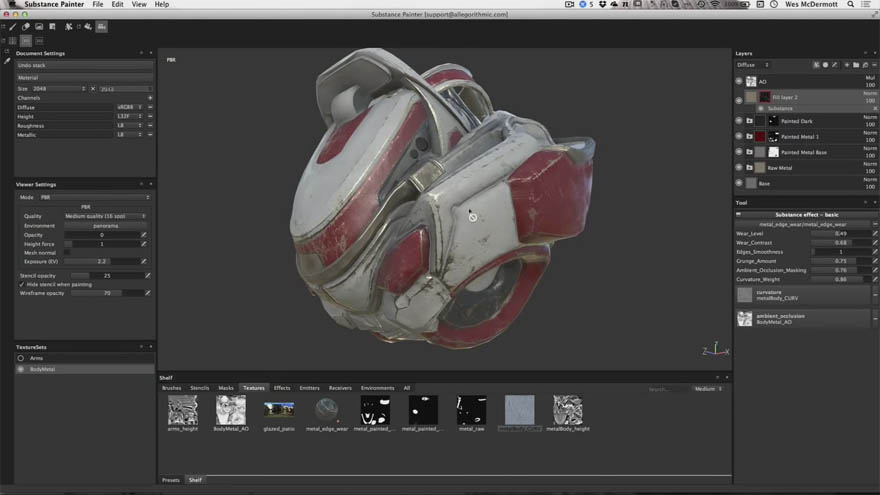The width and height of the screenshot is (880, 495).
Task: Click edit pencil icon beside Grunge_Amount
Action: click(875, 261)
